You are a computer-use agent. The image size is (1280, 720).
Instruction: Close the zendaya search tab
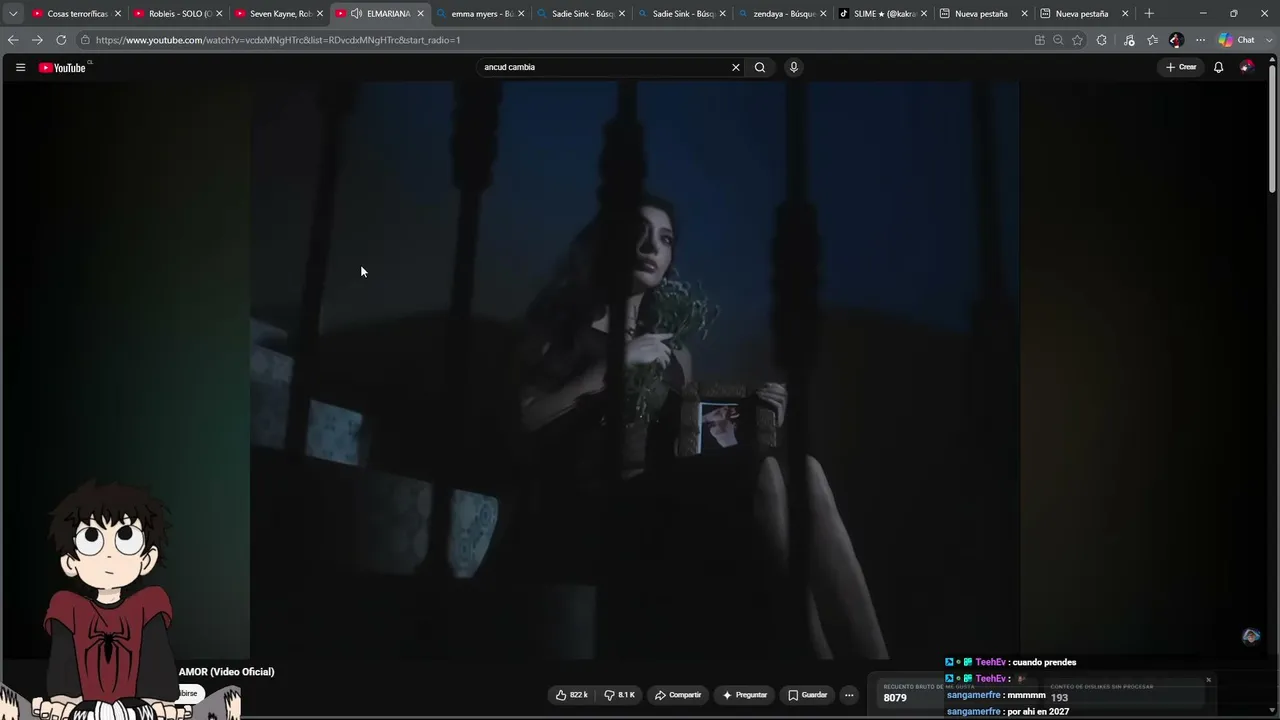[x=823, y=14]
